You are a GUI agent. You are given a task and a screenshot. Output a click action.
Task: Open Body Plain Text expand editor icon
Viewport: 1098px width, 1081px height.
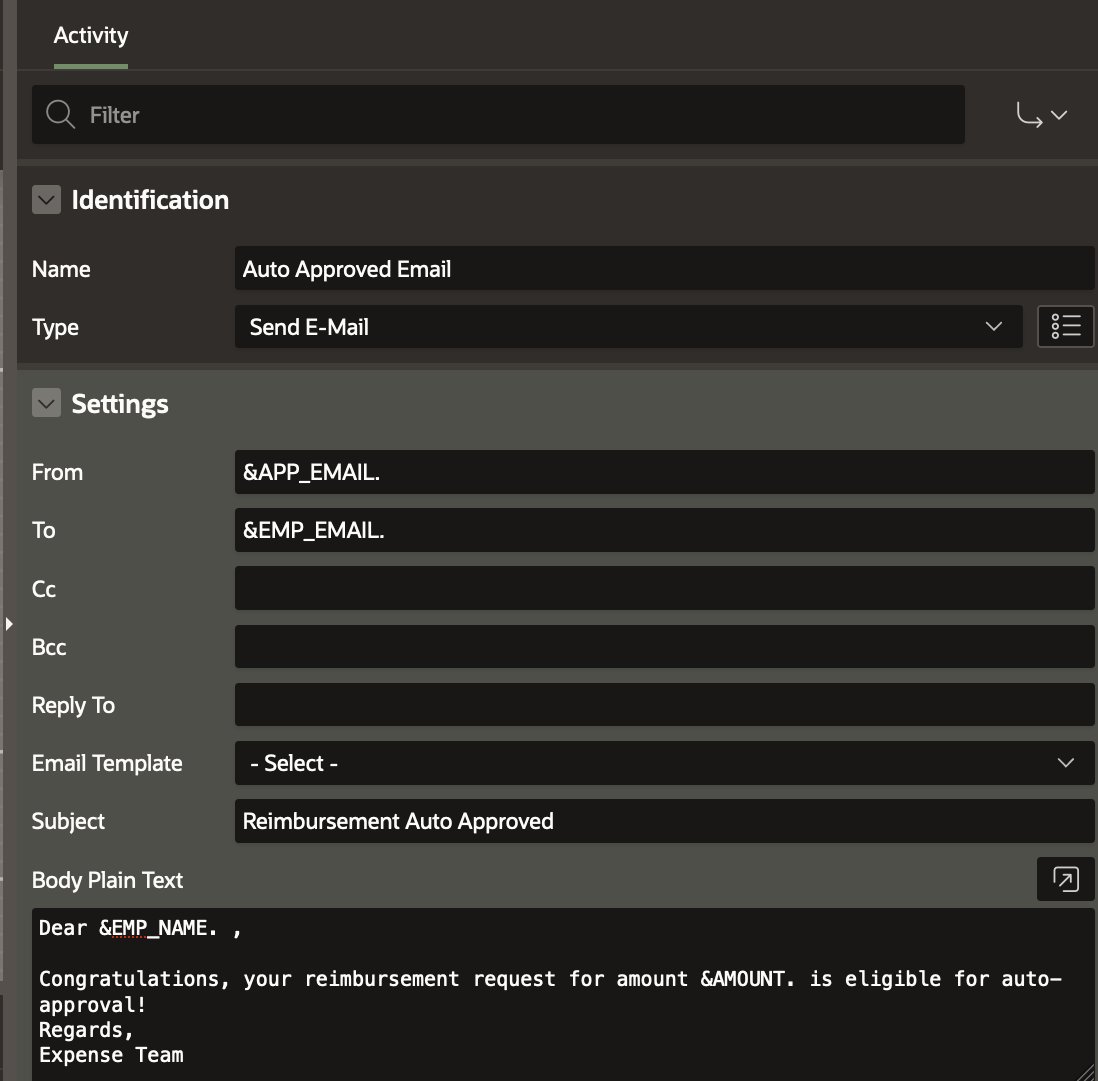1065,880
